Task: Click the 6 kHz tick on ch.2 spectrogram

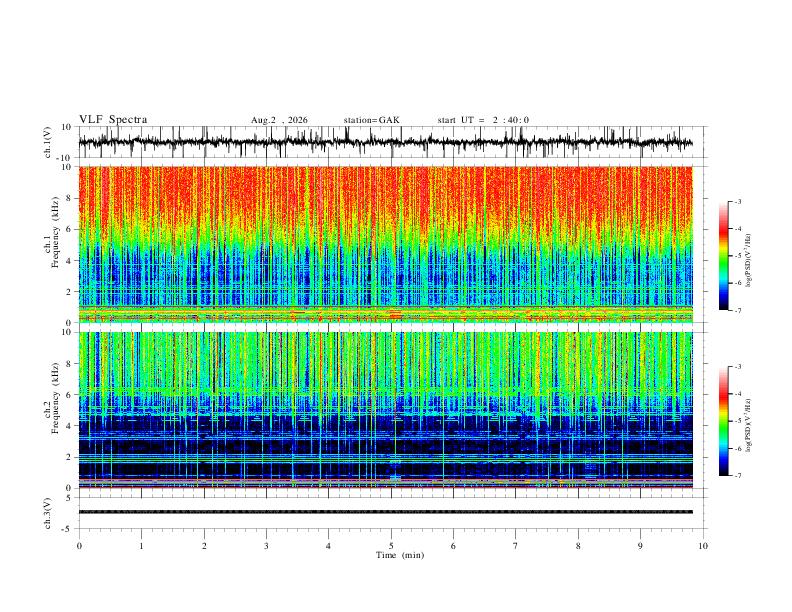Action: tap(69, 395)
